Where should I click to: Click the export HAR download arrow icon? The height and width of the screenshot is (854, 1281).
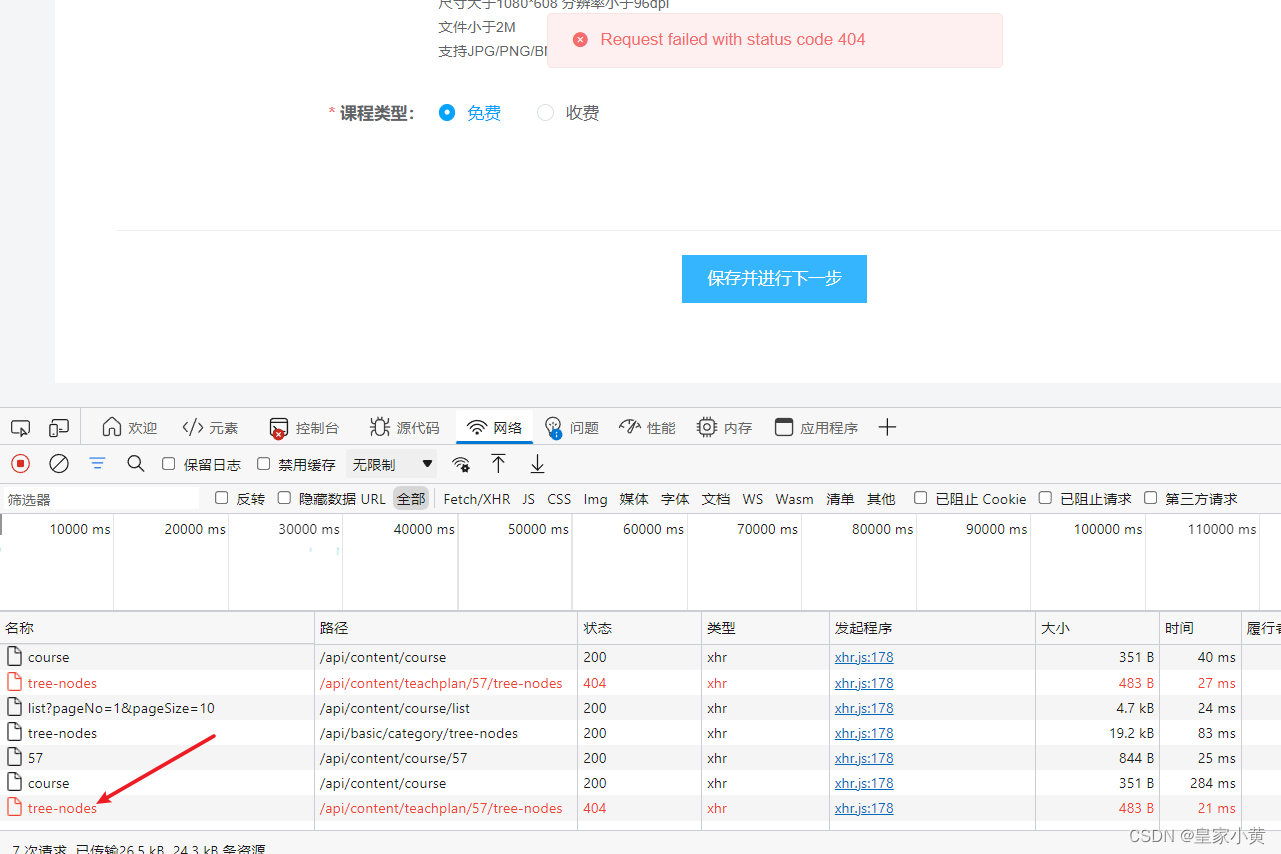coord(537,464)
